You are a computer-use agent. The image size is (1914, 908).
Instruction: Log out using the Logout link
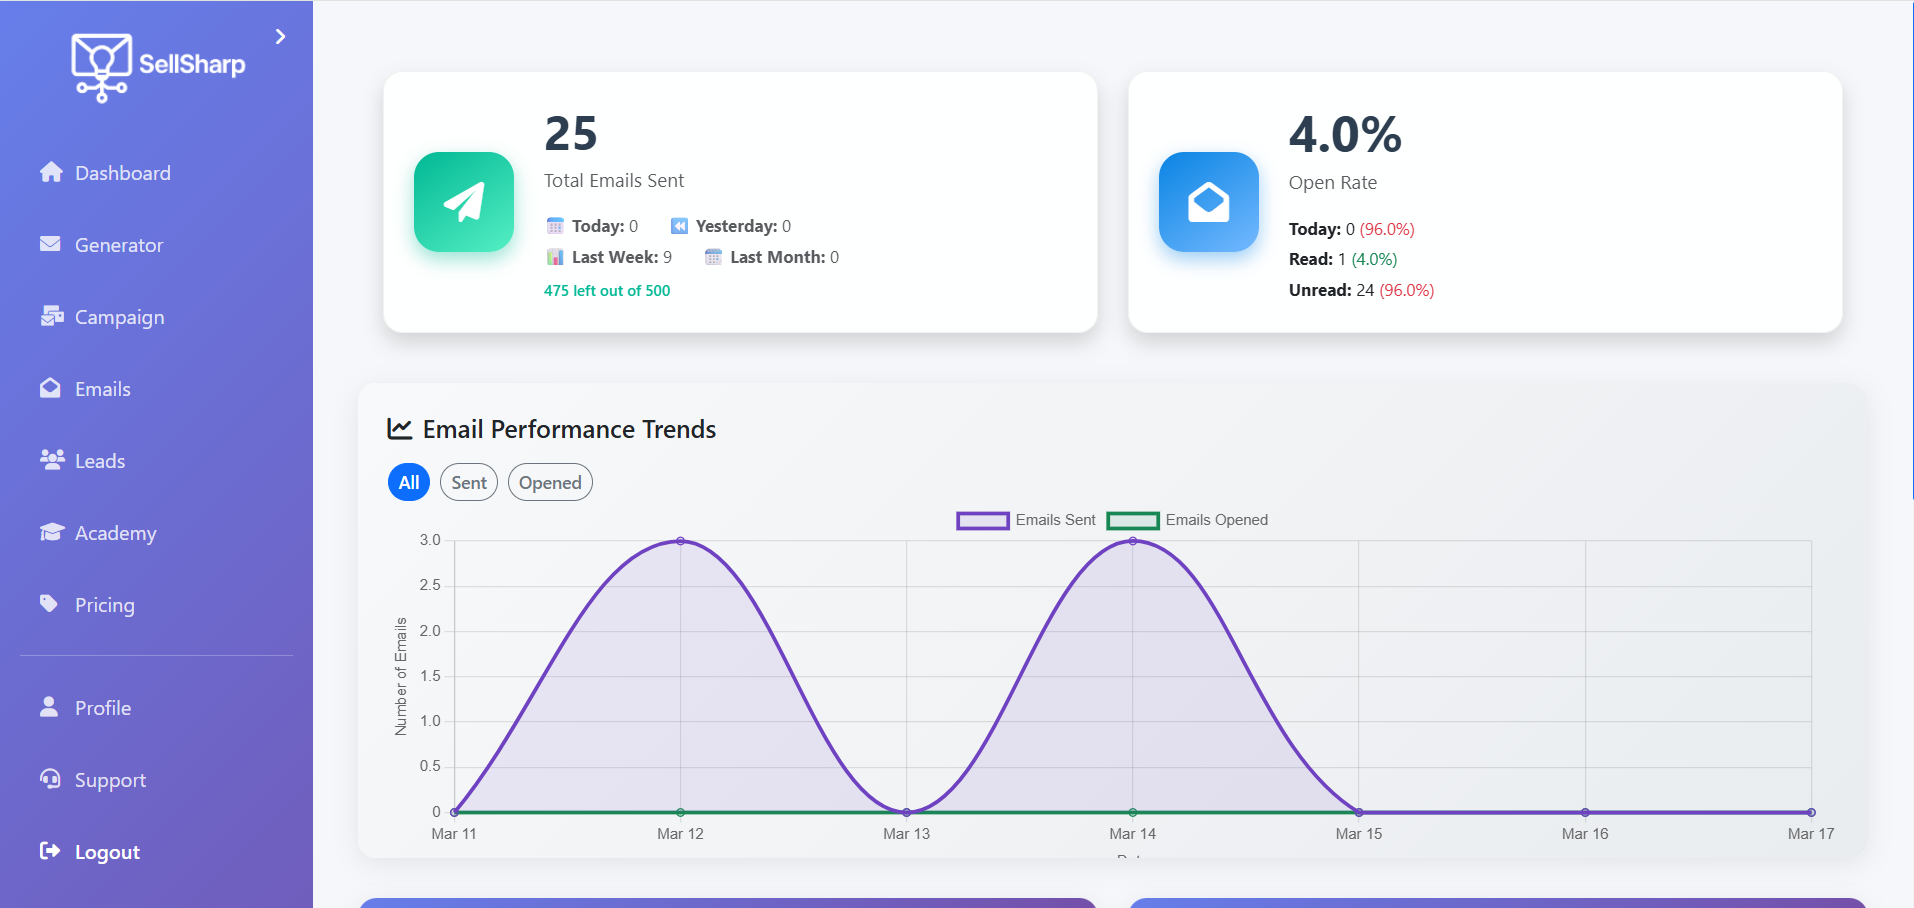[x=106, y=852]
